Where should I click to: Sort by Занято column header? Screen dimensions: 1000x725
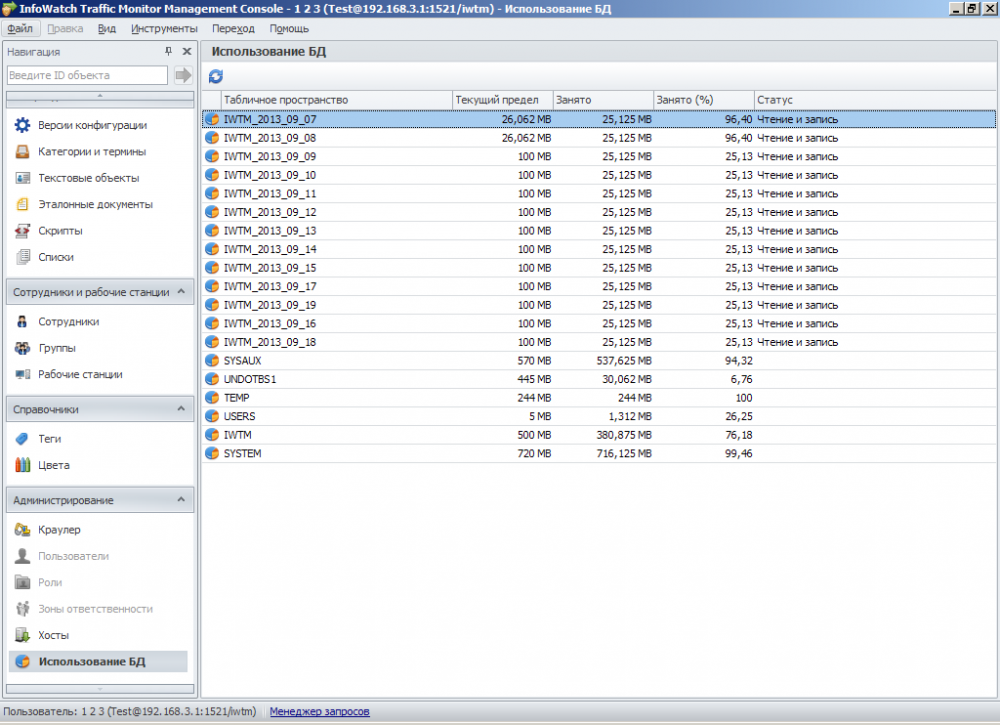(x=603, y=100)
